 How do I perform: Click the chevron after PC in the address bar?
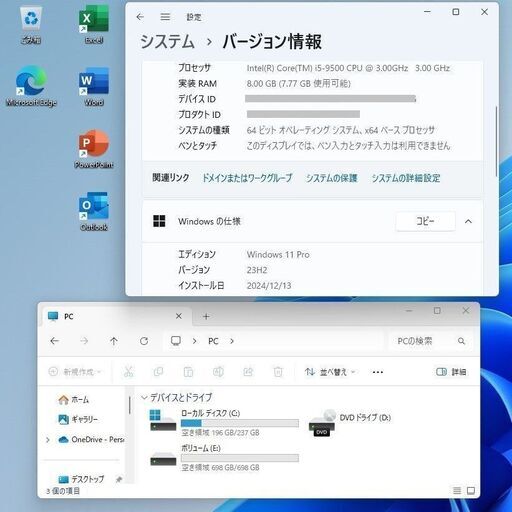pos(232,341)
